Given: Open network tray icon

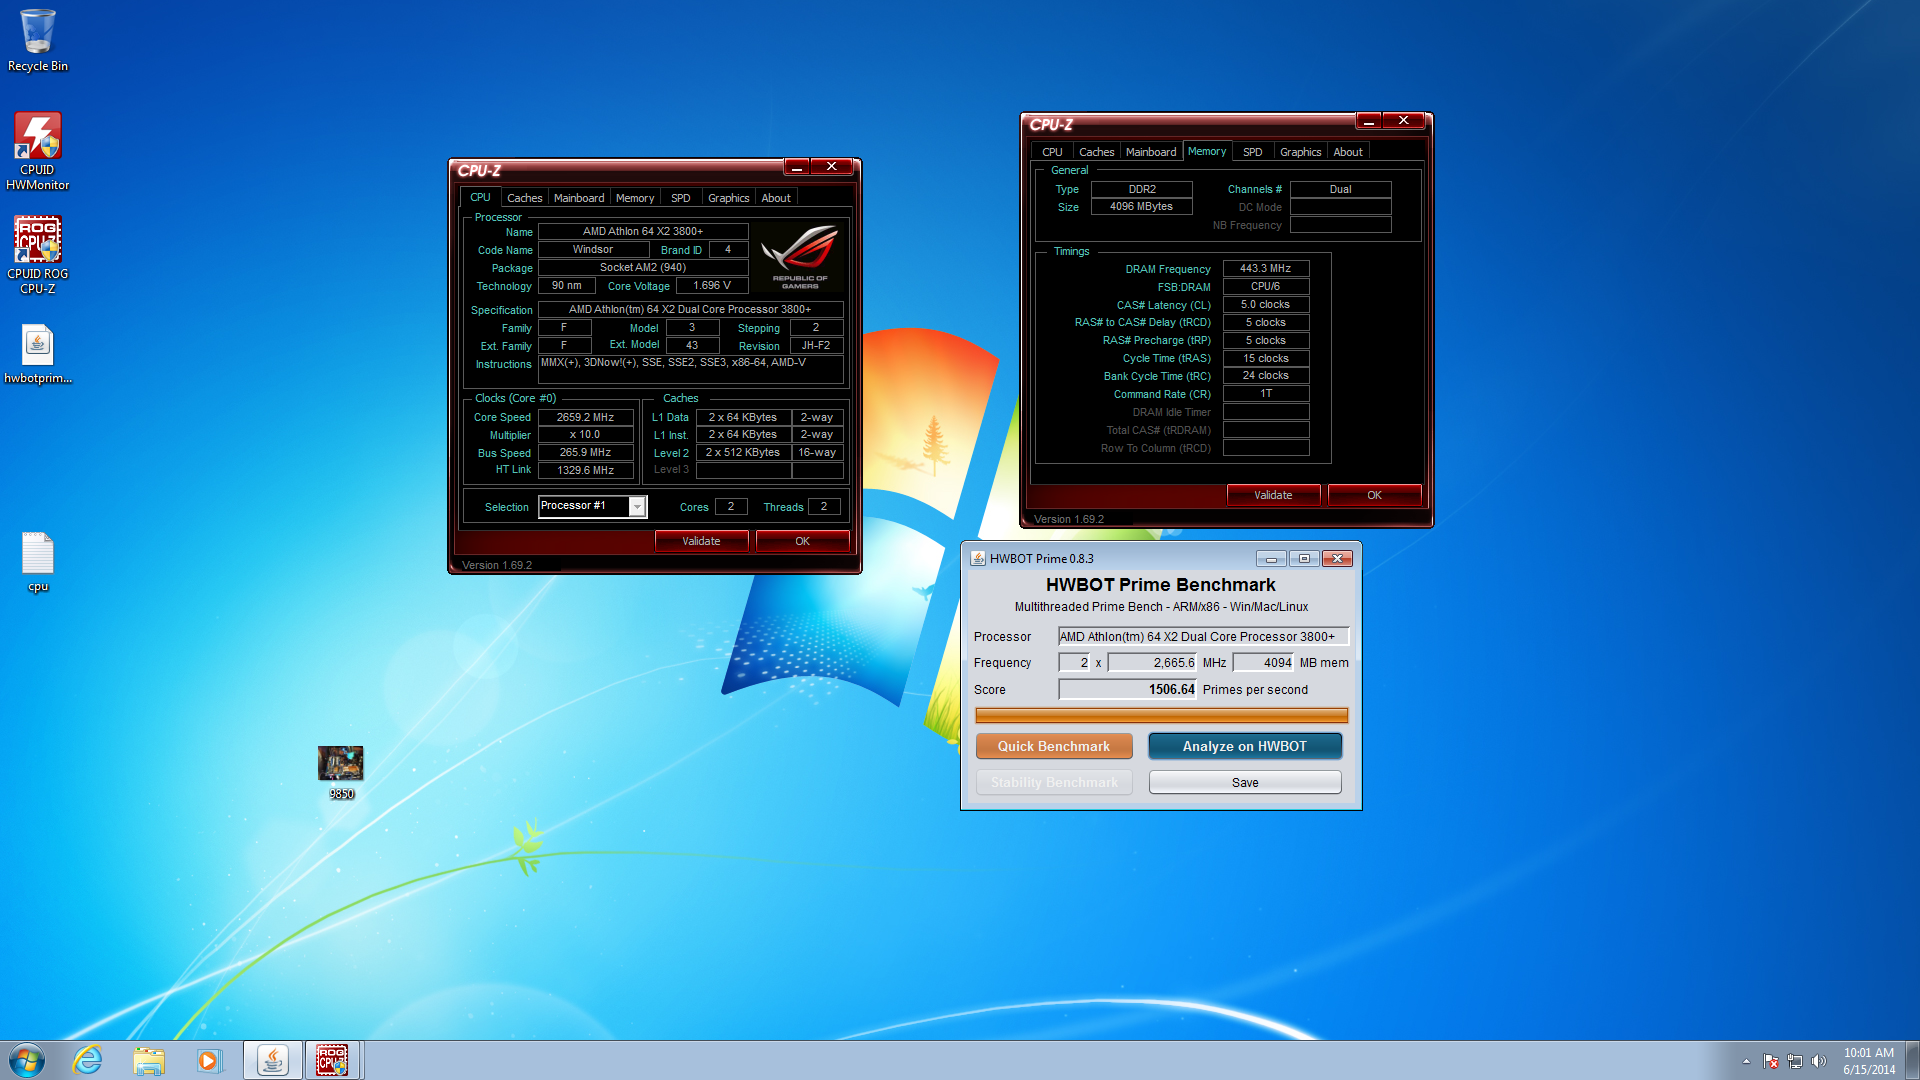Looking at the screenshot, I should 1795,1061.
